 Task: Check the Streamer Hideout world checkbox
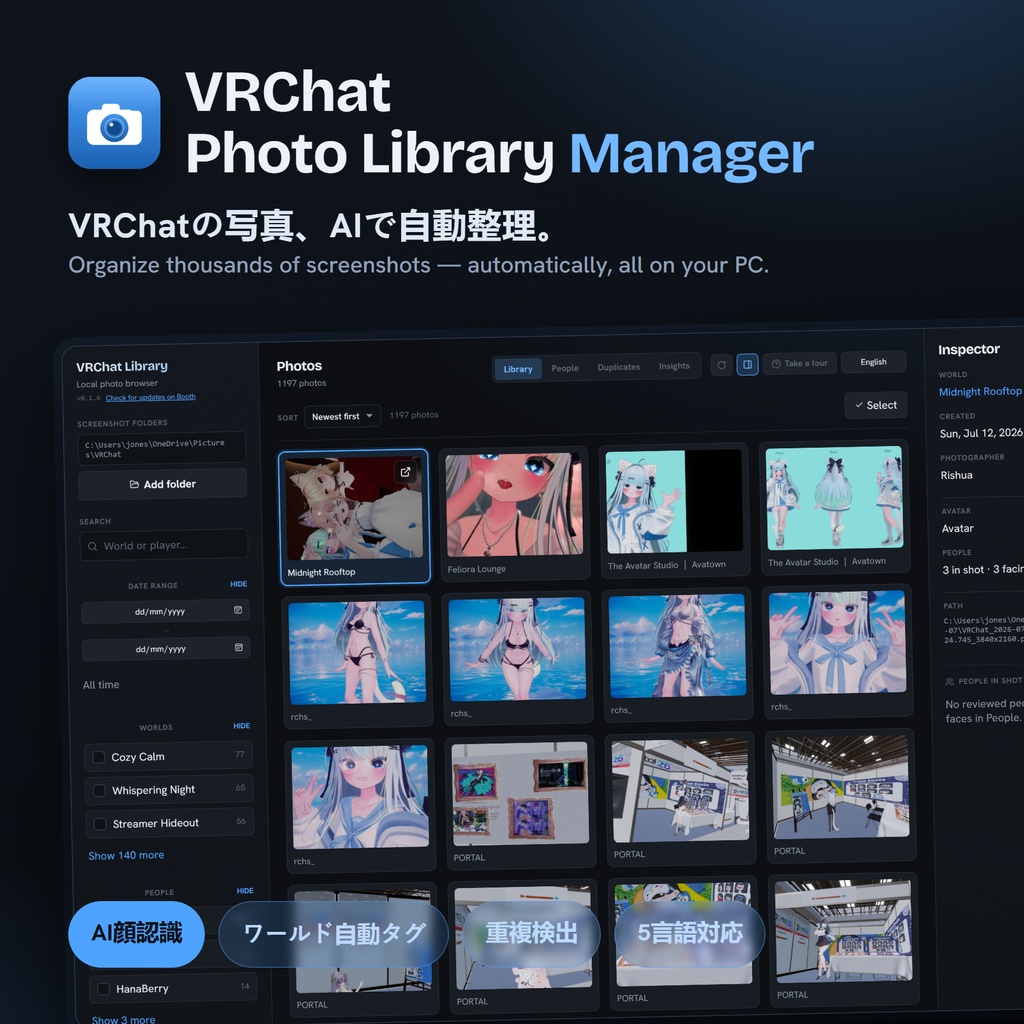coord(100,824)
